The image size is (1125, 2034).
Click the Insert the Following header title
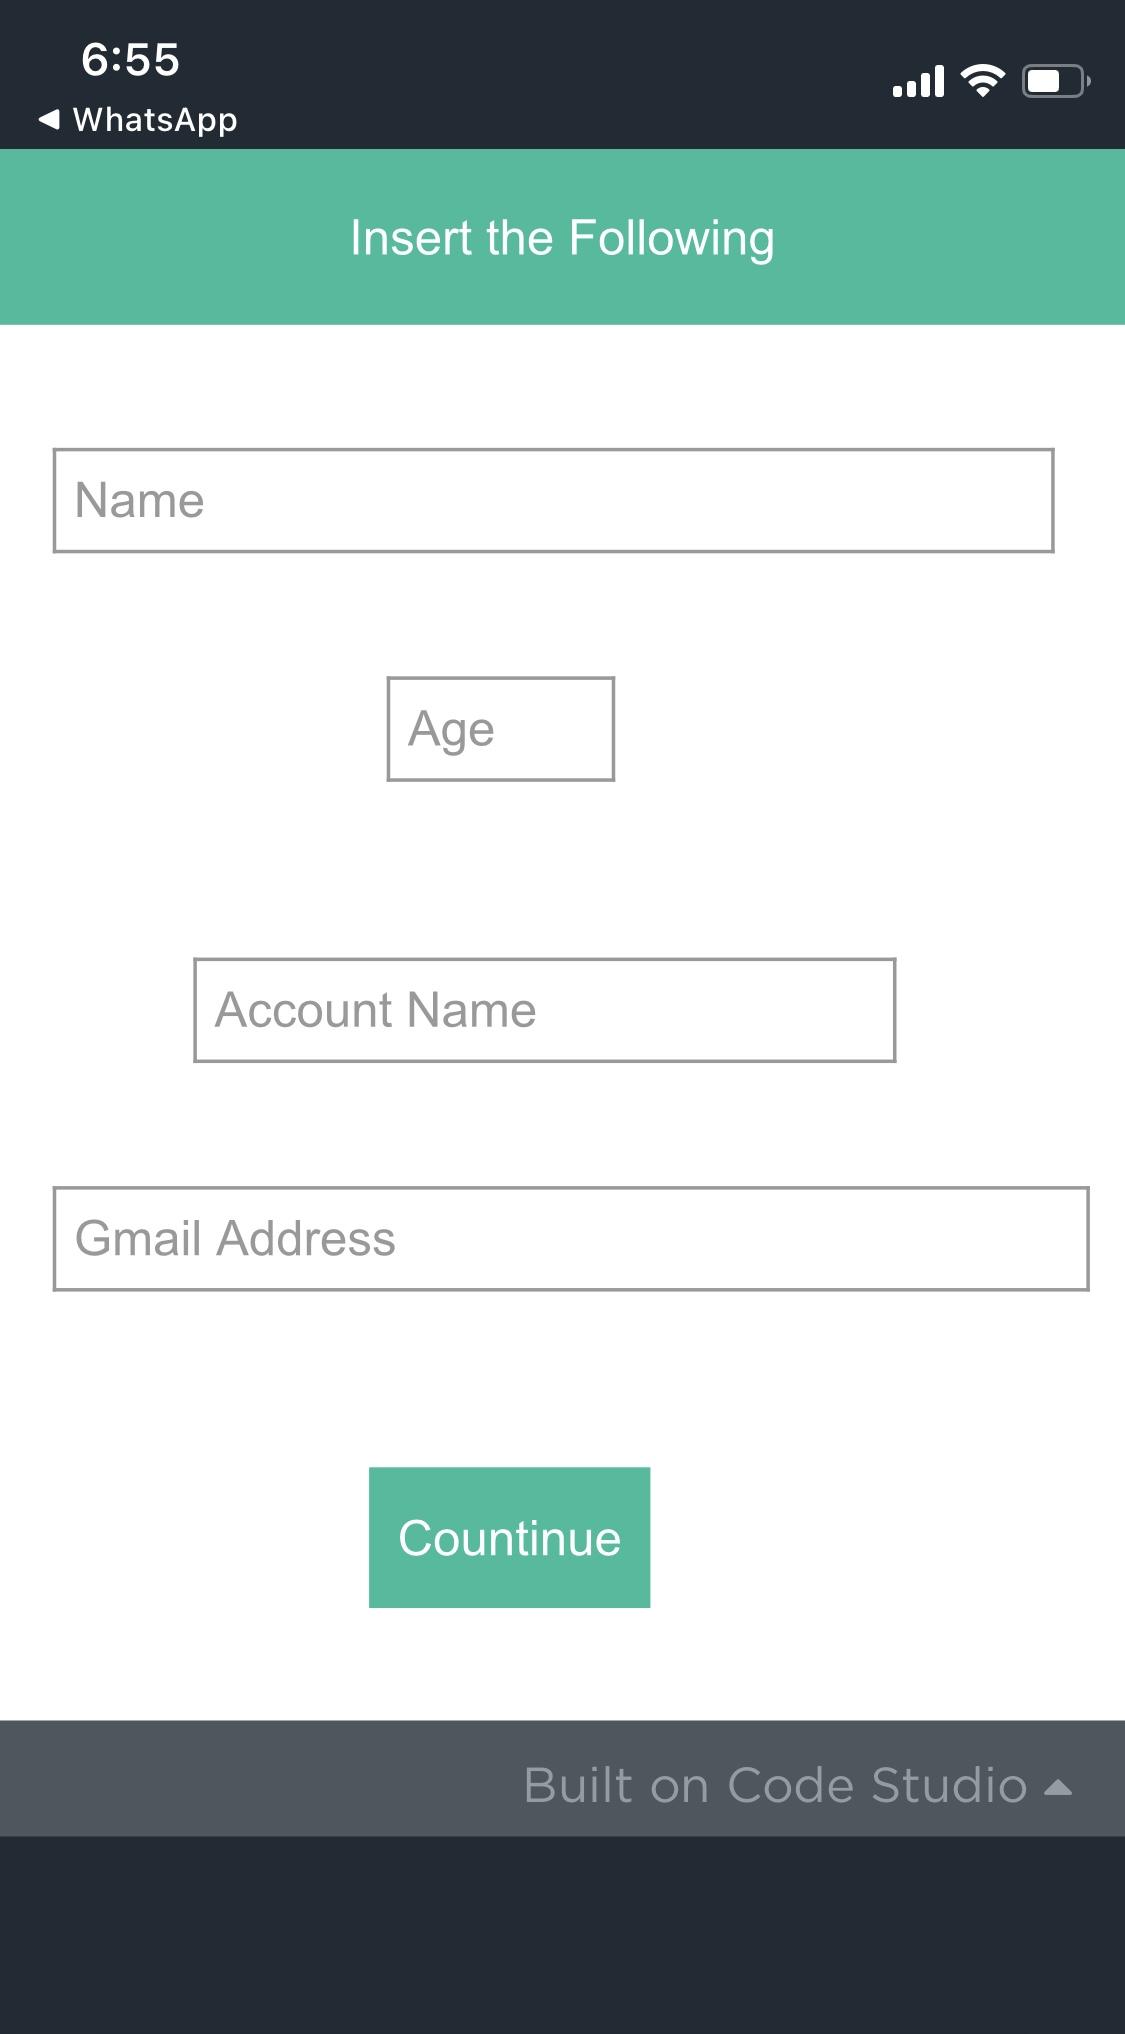coord(562,239)
